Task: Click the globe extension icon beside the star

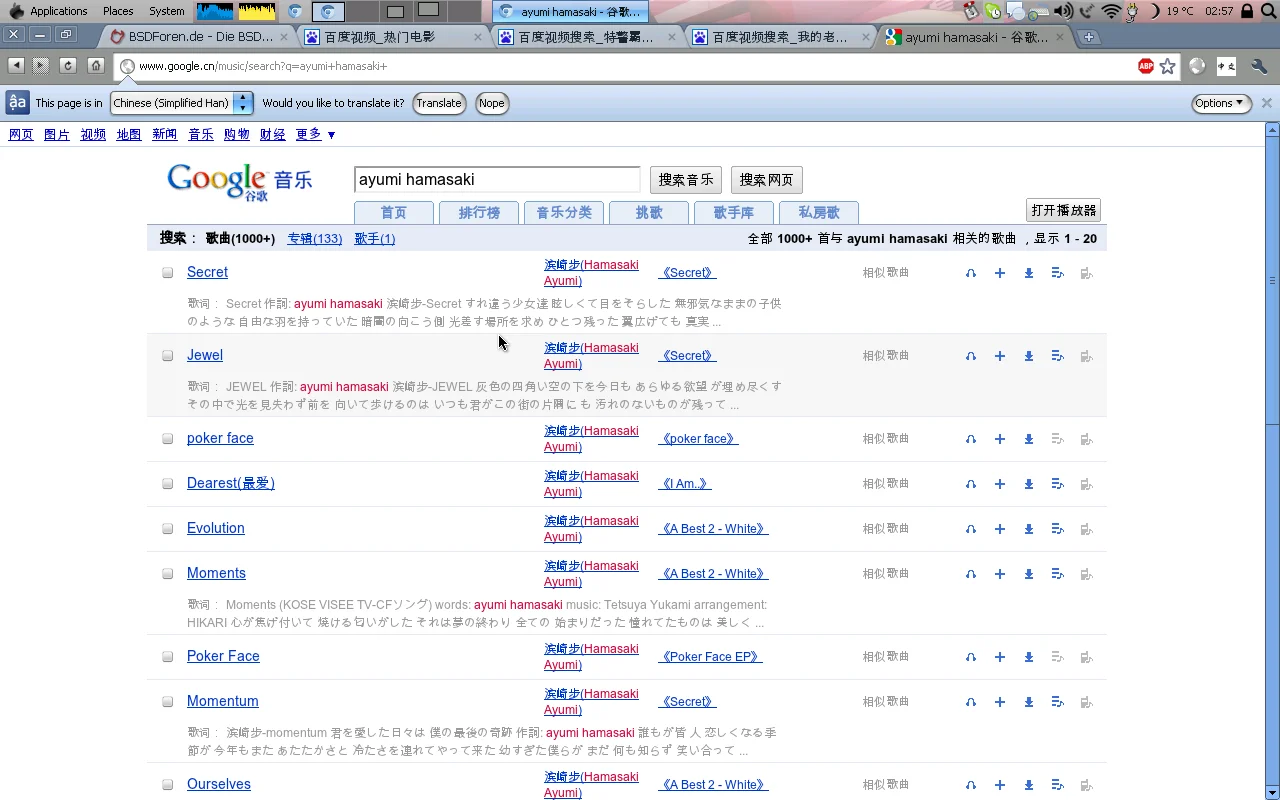Action: point(1197,66)
